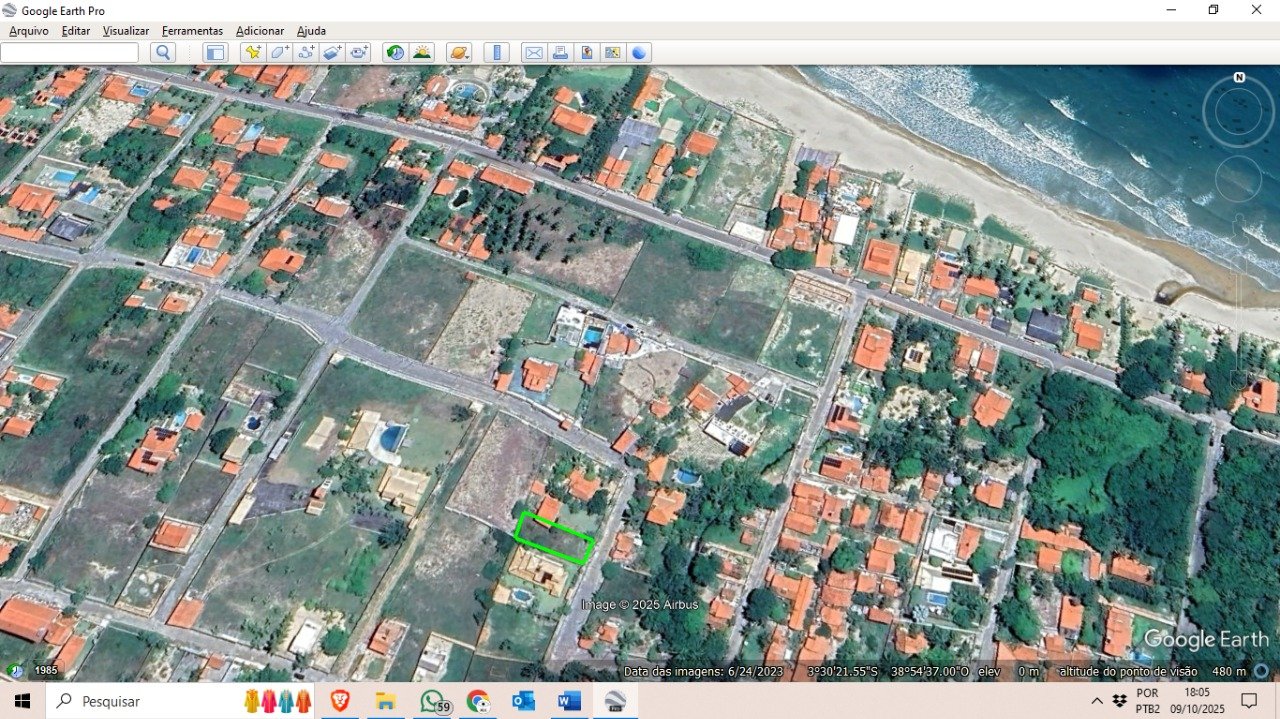
Task: Expand the Visualizar menu
Action: click(126, 31)
